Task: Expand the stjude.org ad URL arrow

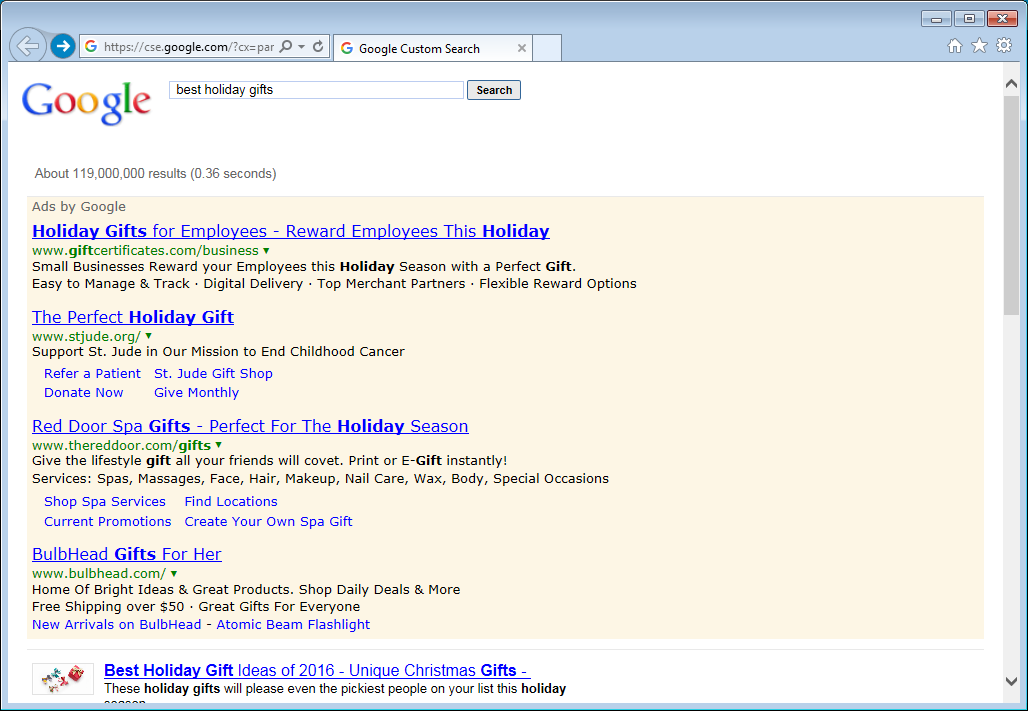Action: [149, 336]
